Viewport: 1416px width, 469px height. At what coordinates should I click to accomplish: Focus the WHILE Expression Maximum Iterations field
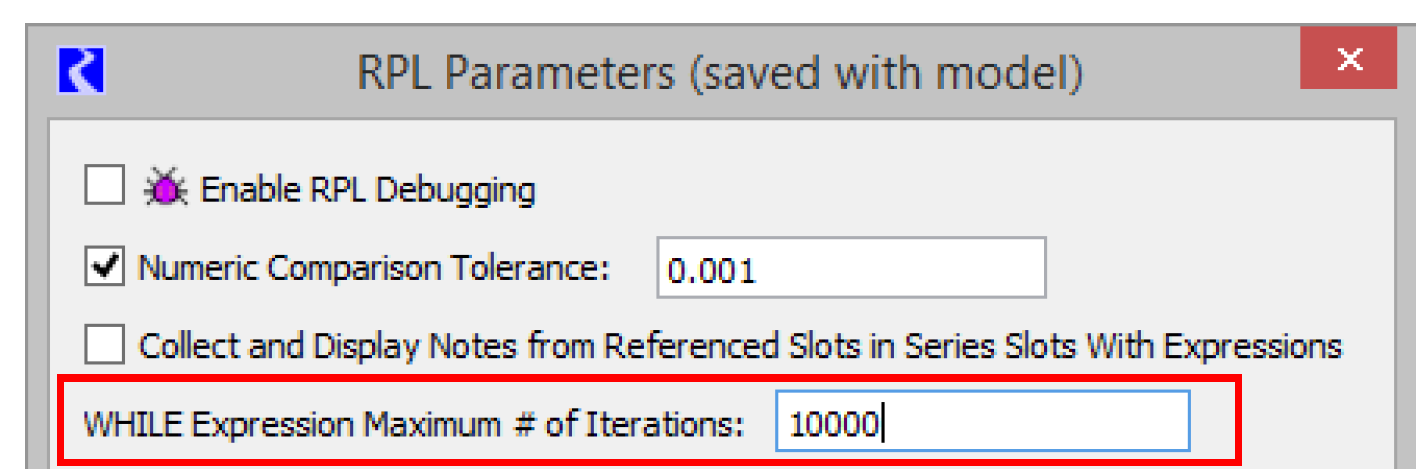[x=982, y=422]
